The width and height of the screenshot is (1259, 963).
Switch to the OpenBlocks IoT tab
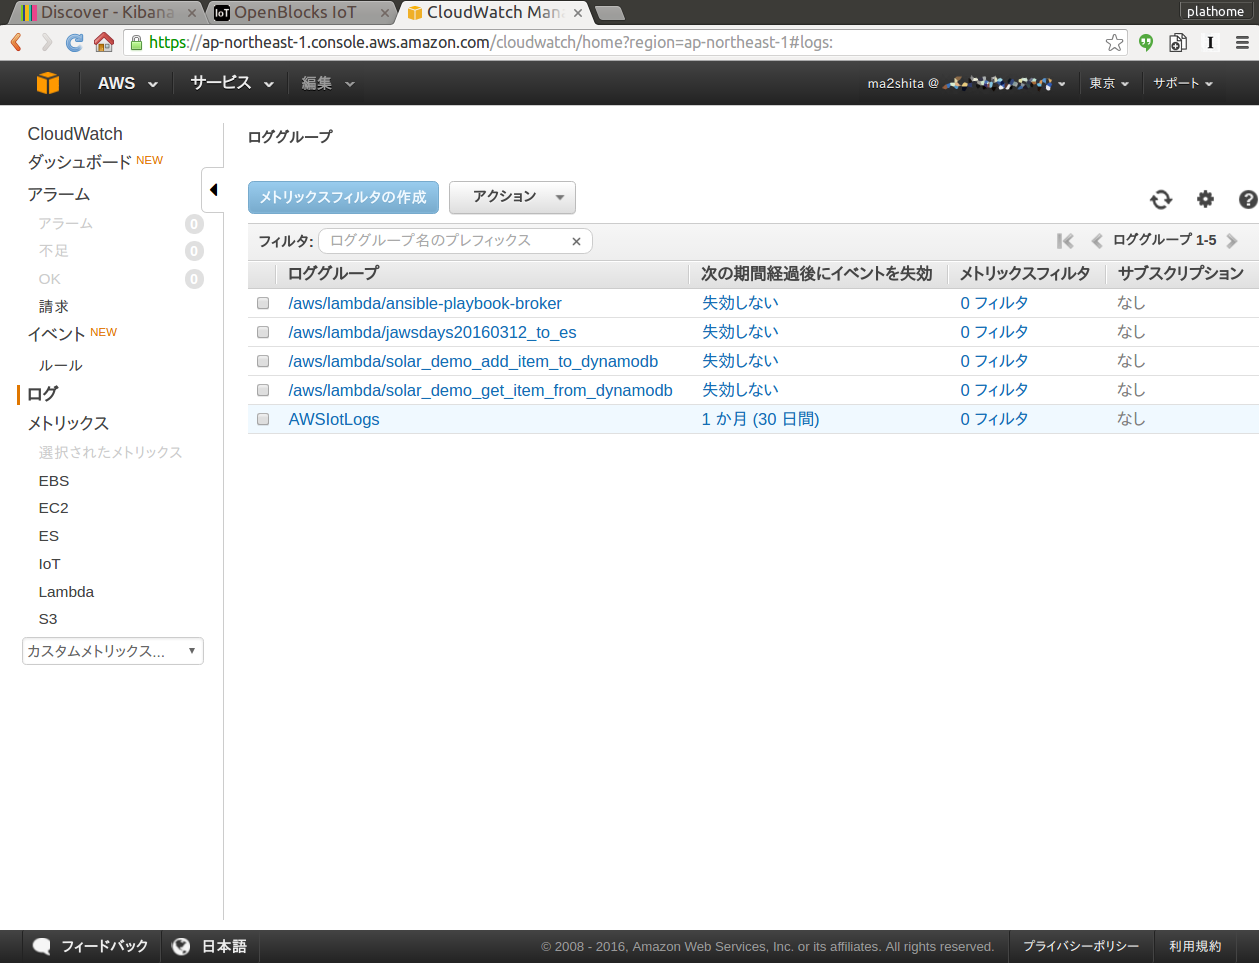click(x=300, y=13)
